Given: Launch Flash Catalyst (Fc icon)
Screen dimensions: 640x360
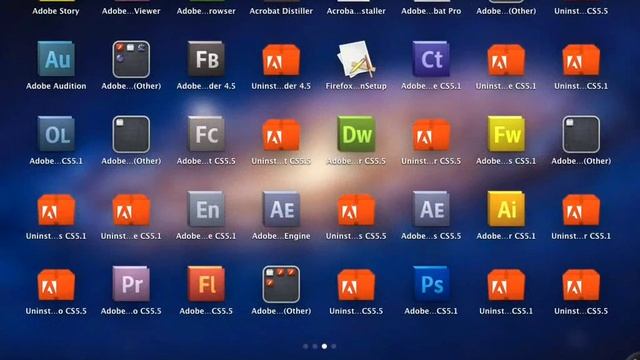Looking at the screenshot, I should (206, 134).
